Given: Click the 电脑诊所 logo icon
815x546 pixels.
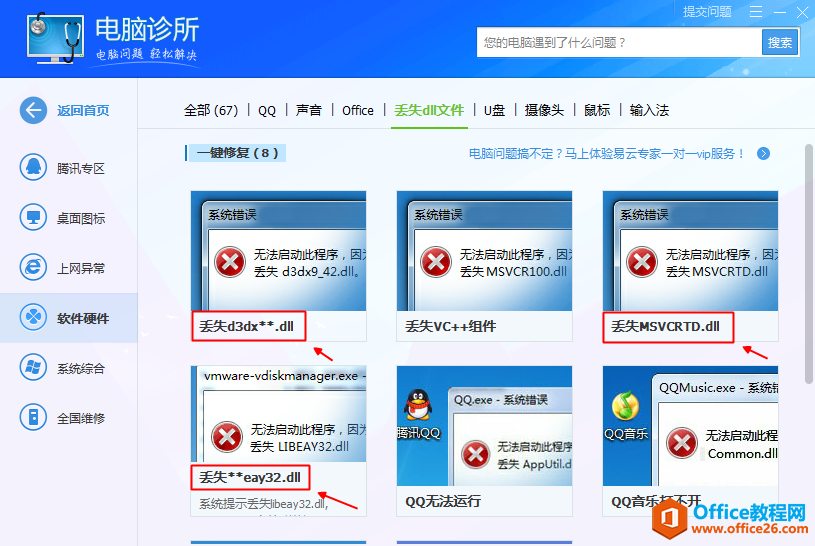Looking at the screenshot, I should [55, 38].
